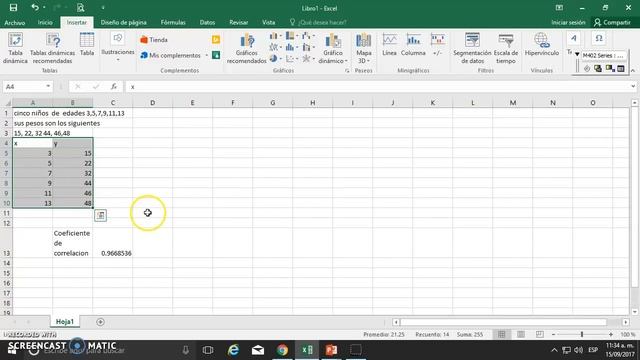
Task: Collapse the ribbon with the chevron
Action: pos(633,71)
